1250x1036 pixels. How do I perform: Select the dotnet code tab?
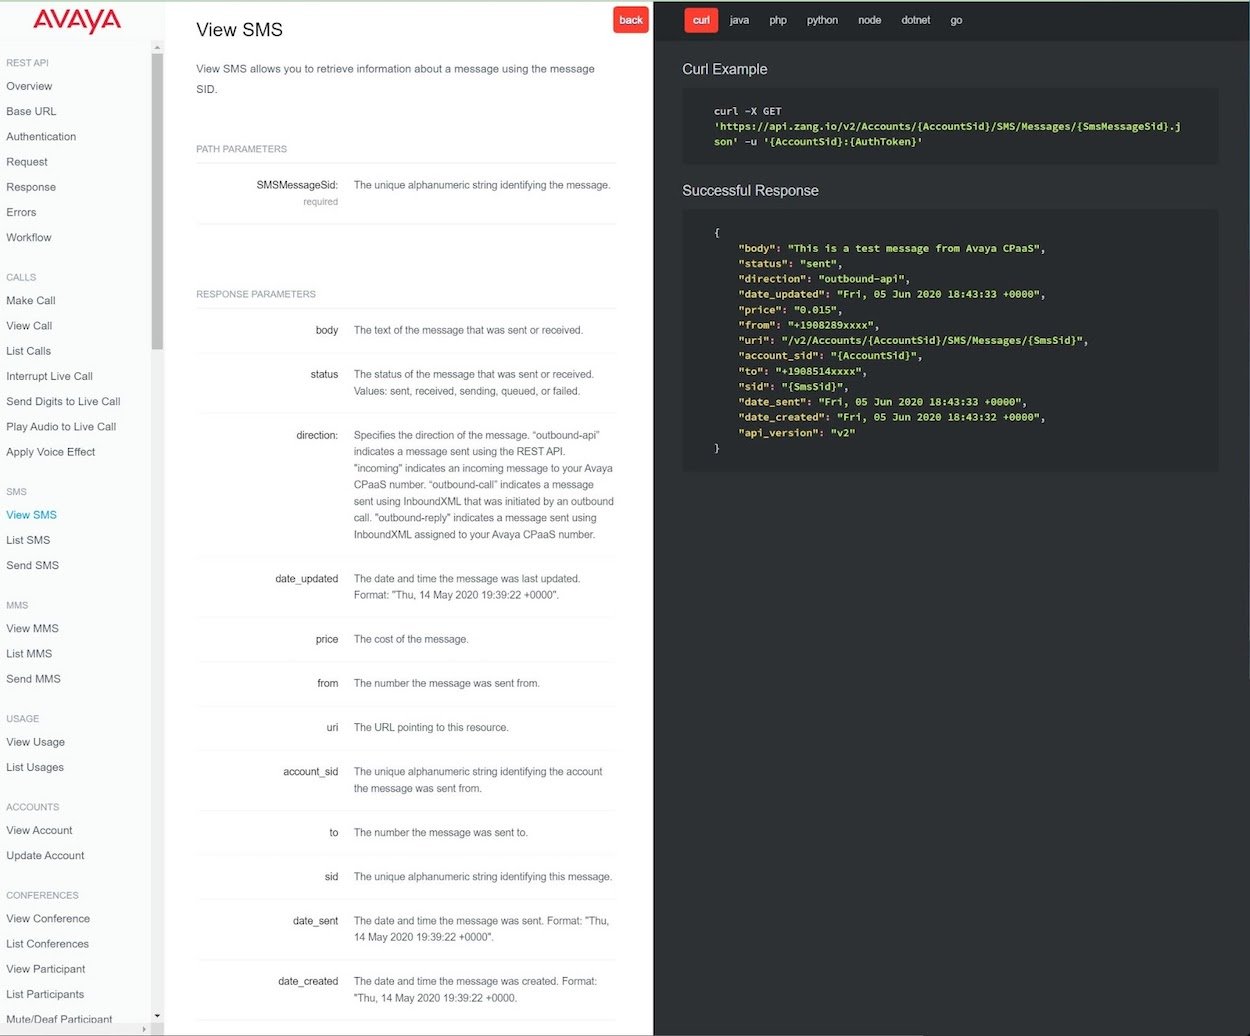coord(915,20)
